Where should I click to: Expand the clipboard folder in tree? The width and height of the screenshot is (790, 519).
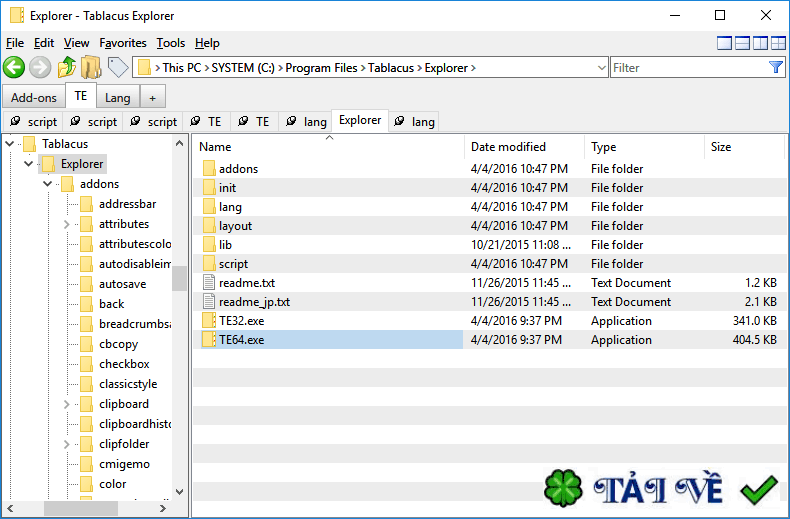67,404
